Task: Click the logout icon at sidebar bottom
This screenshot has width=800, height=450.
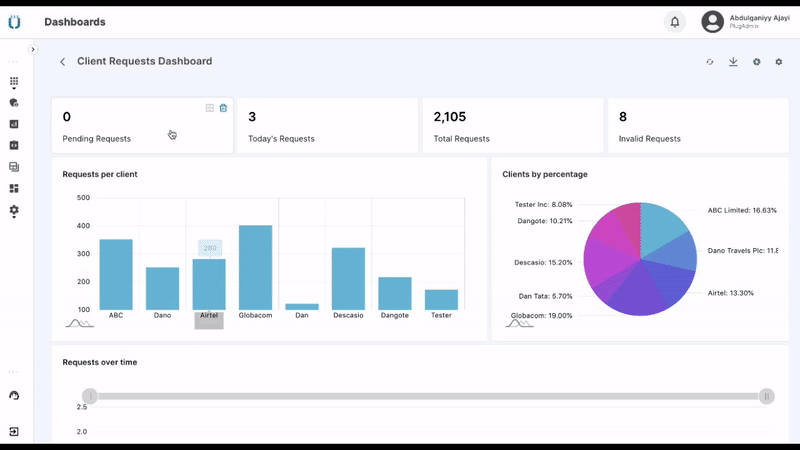Action: point(14,432)
